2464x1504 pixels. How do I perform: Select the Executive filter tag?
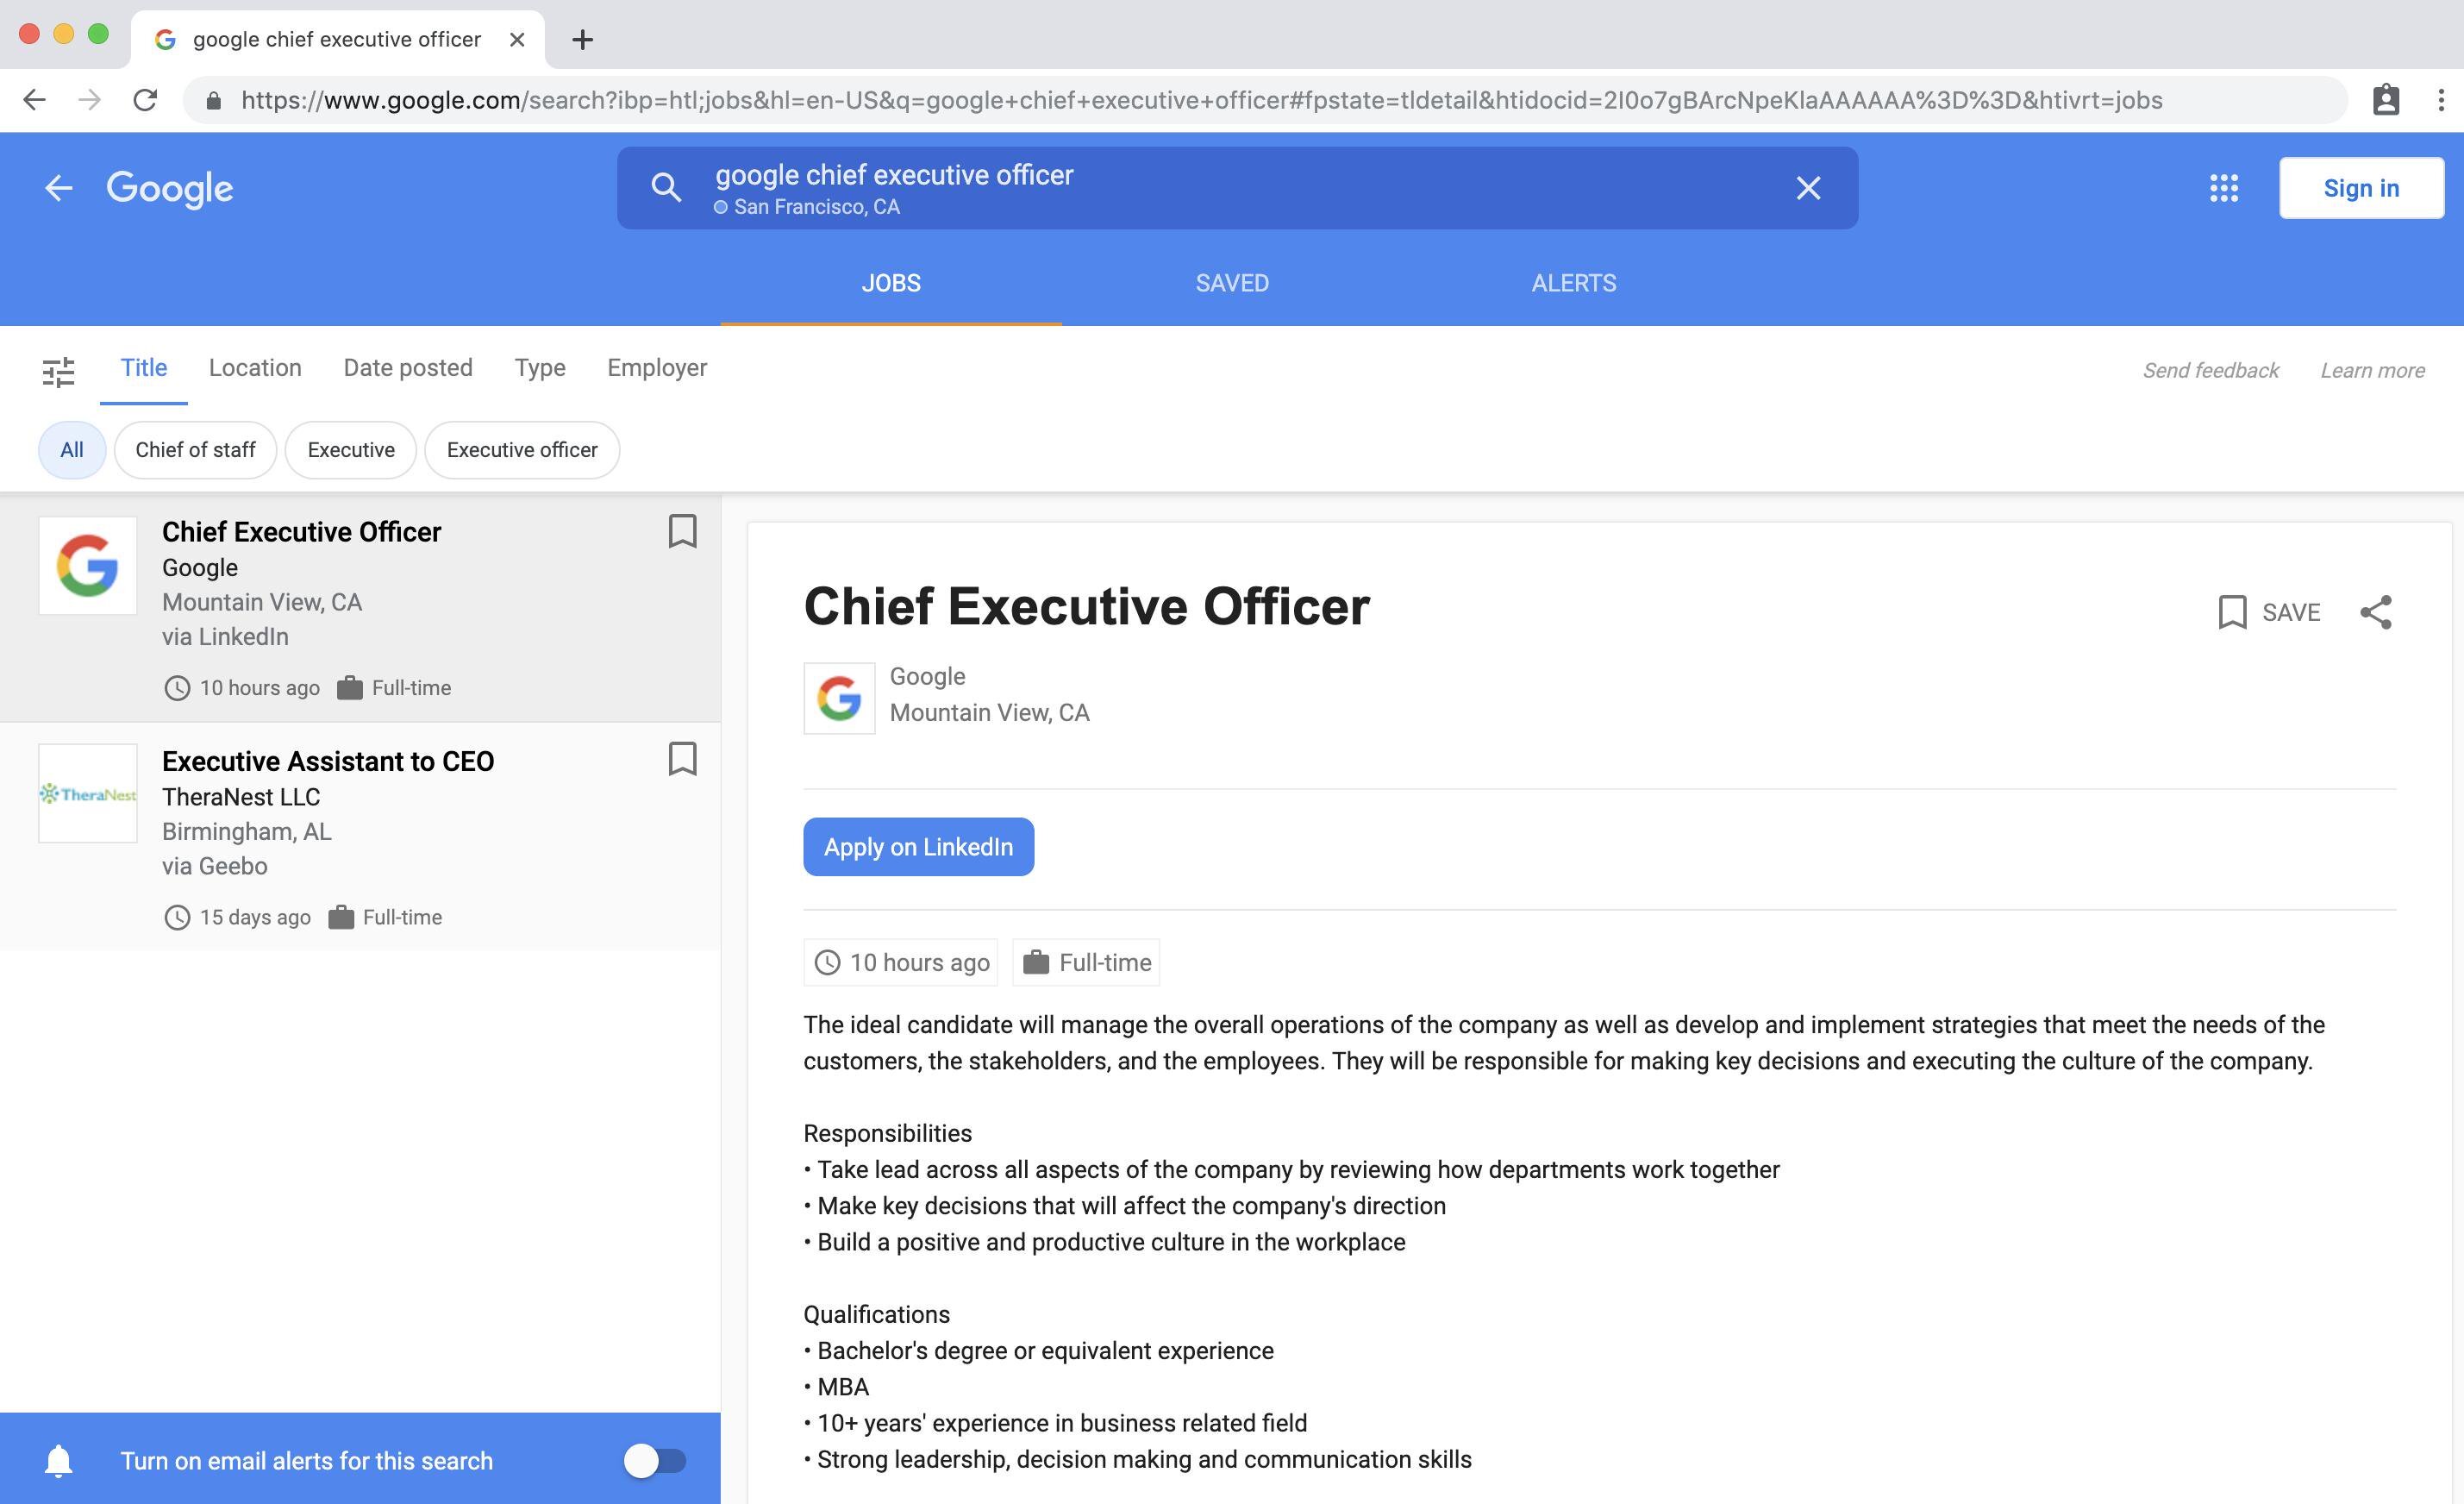(x=350, y=449)
